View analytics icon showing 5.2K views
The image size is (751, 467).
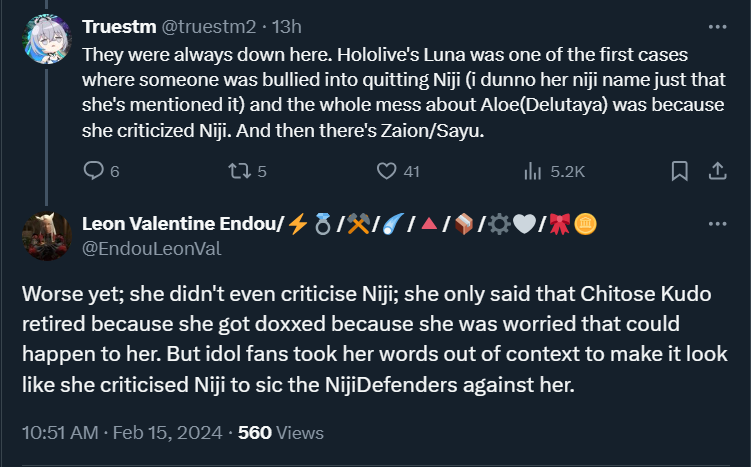(x=532, y=171)
